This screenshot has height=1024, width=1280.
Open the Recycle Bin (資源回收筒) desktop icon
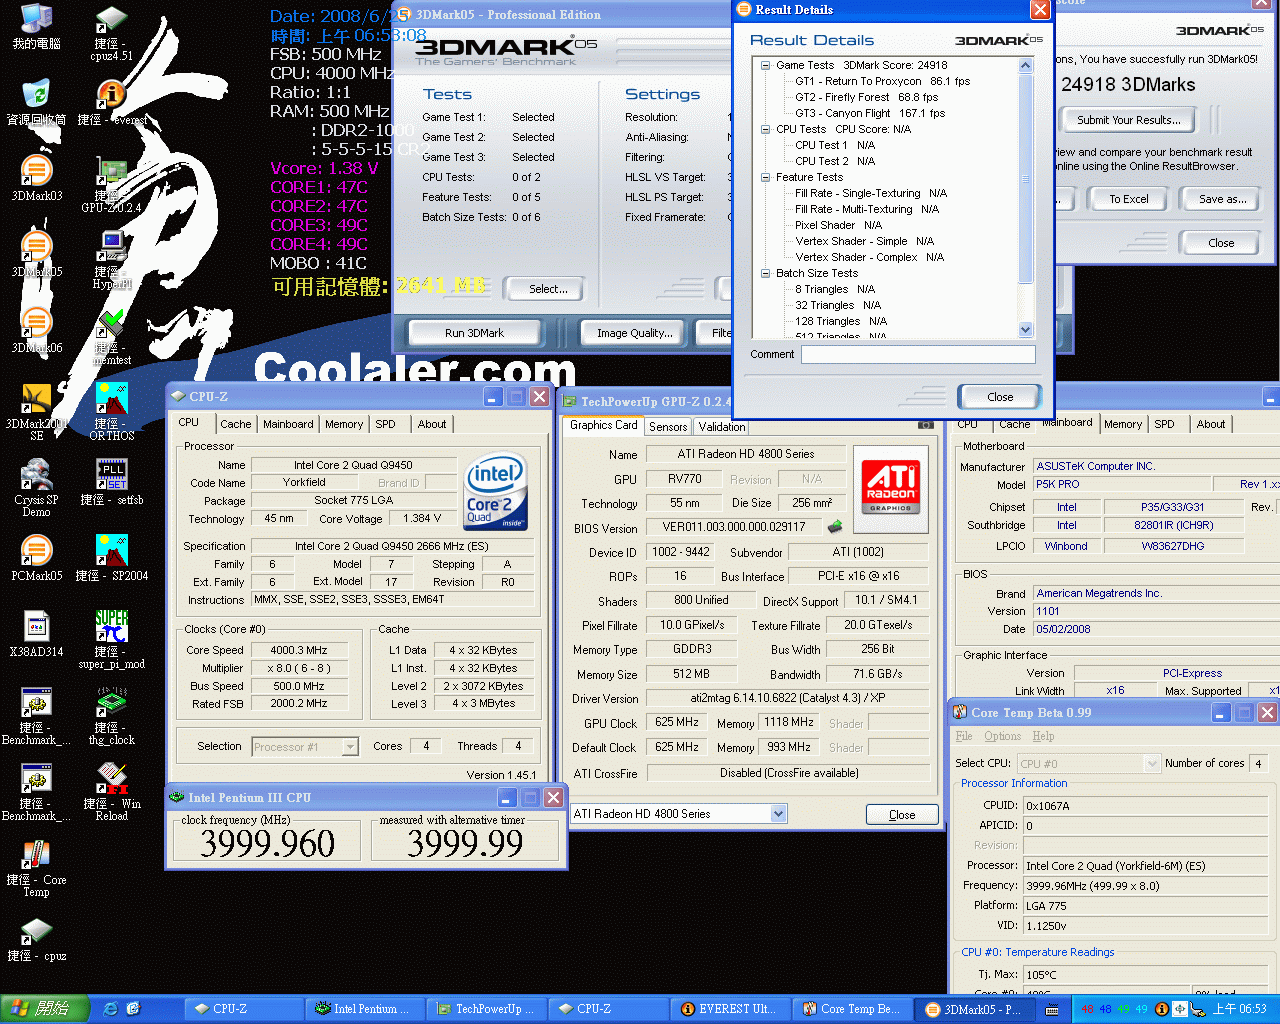[36, 102]
